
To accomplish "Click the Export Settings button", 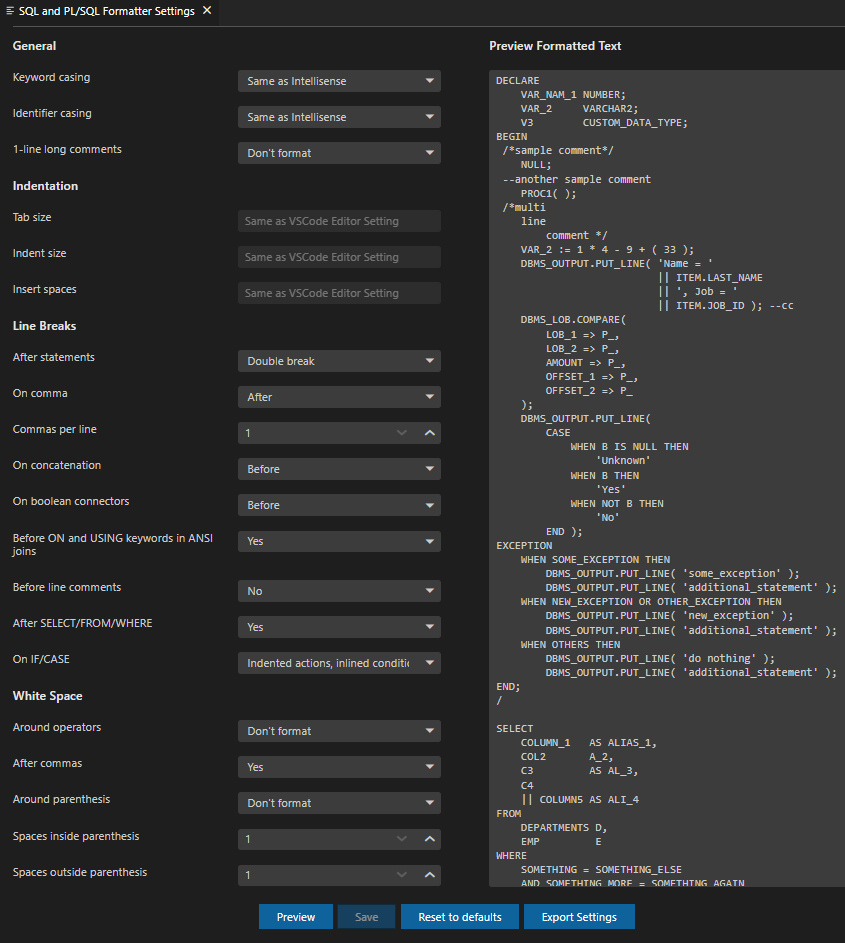I will (579, 917).
